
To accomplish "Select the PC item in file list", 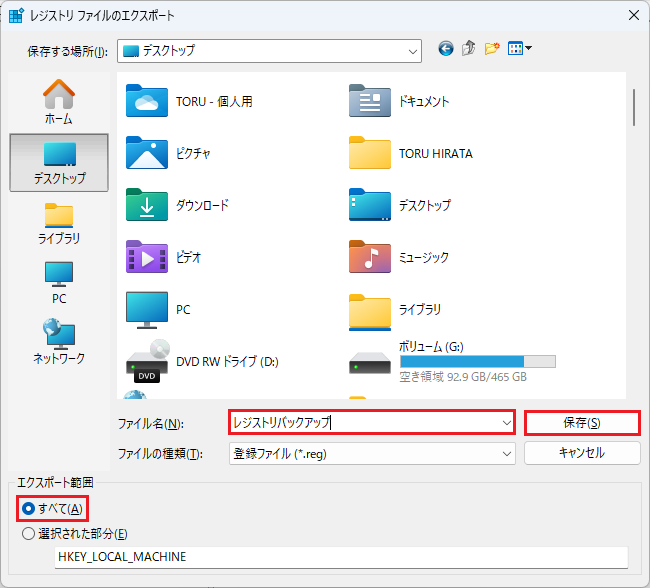I will tap(147, 310).
